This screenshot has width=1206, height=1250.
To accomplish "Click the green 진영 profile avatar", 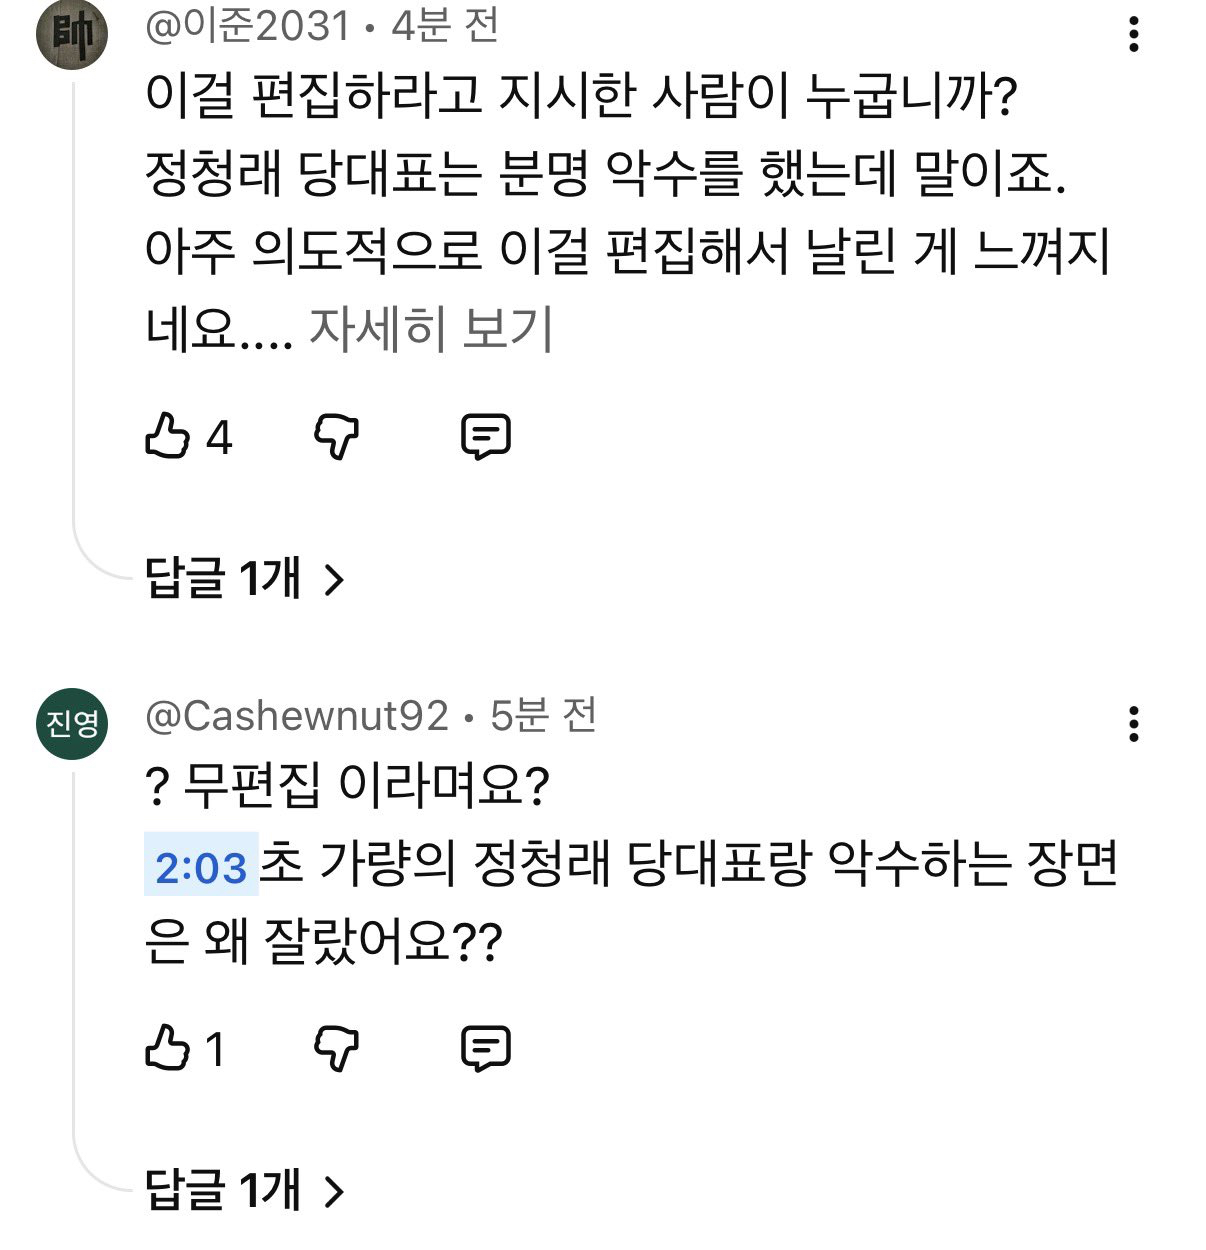I will (72, 723).
